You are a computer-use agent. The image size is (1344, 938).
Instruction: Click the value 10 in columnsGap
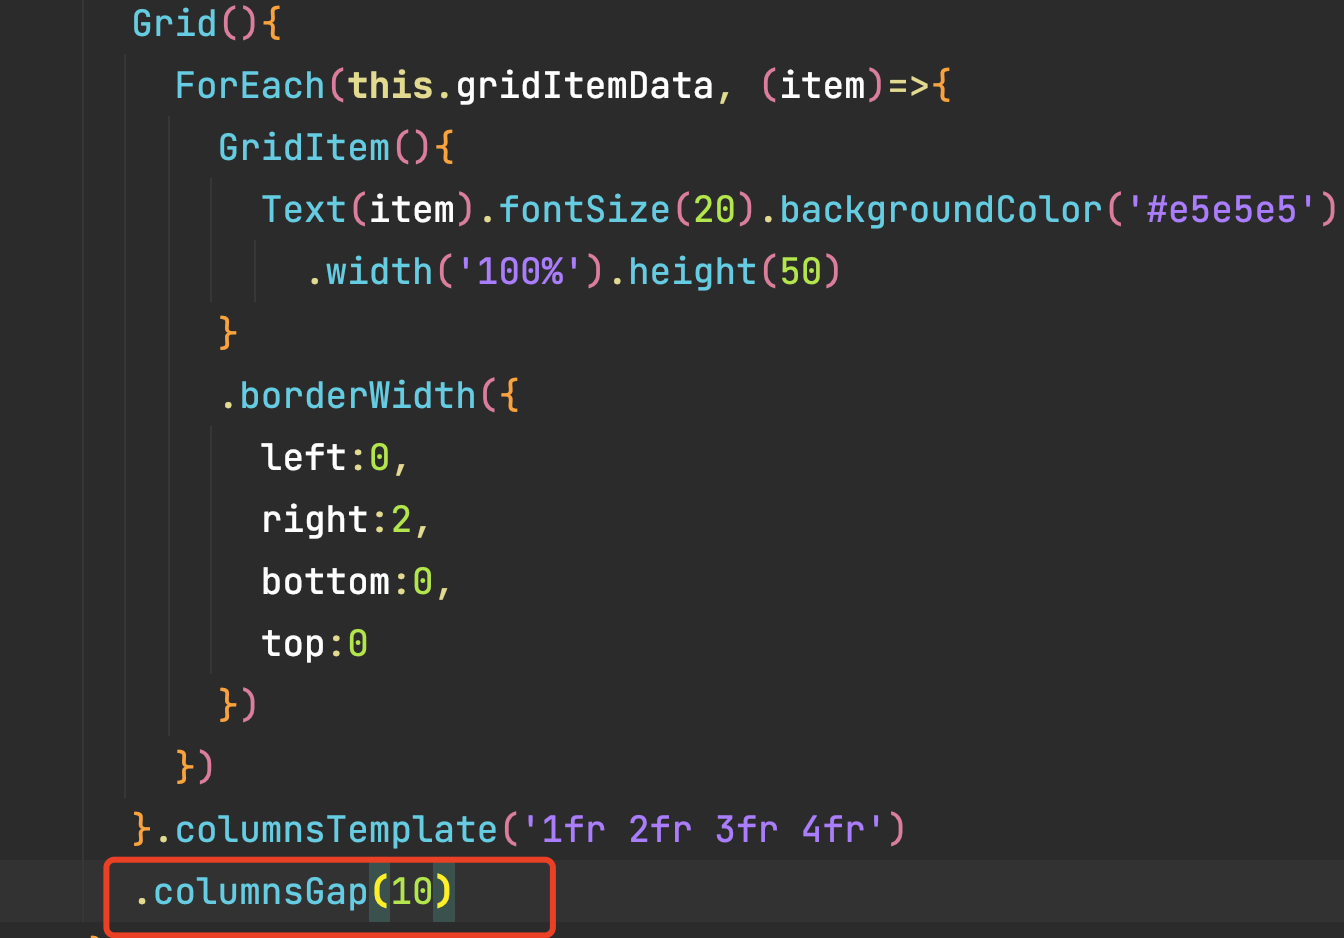click(x=412, y=891)
